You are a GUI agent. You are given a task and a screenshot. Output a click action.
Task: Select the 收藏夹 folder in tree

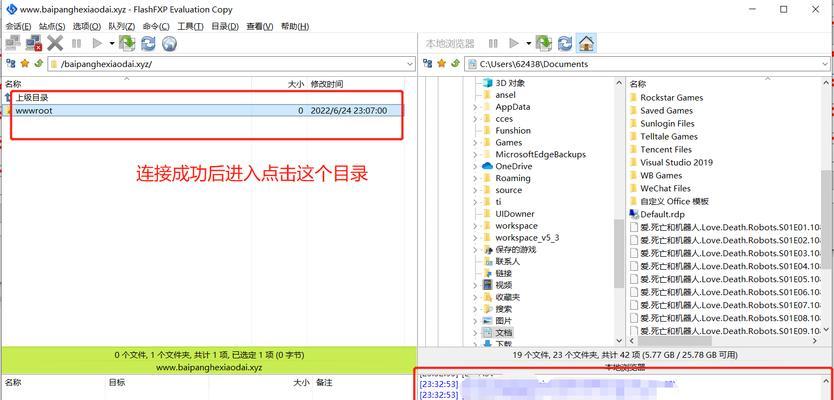coord(507,297)
